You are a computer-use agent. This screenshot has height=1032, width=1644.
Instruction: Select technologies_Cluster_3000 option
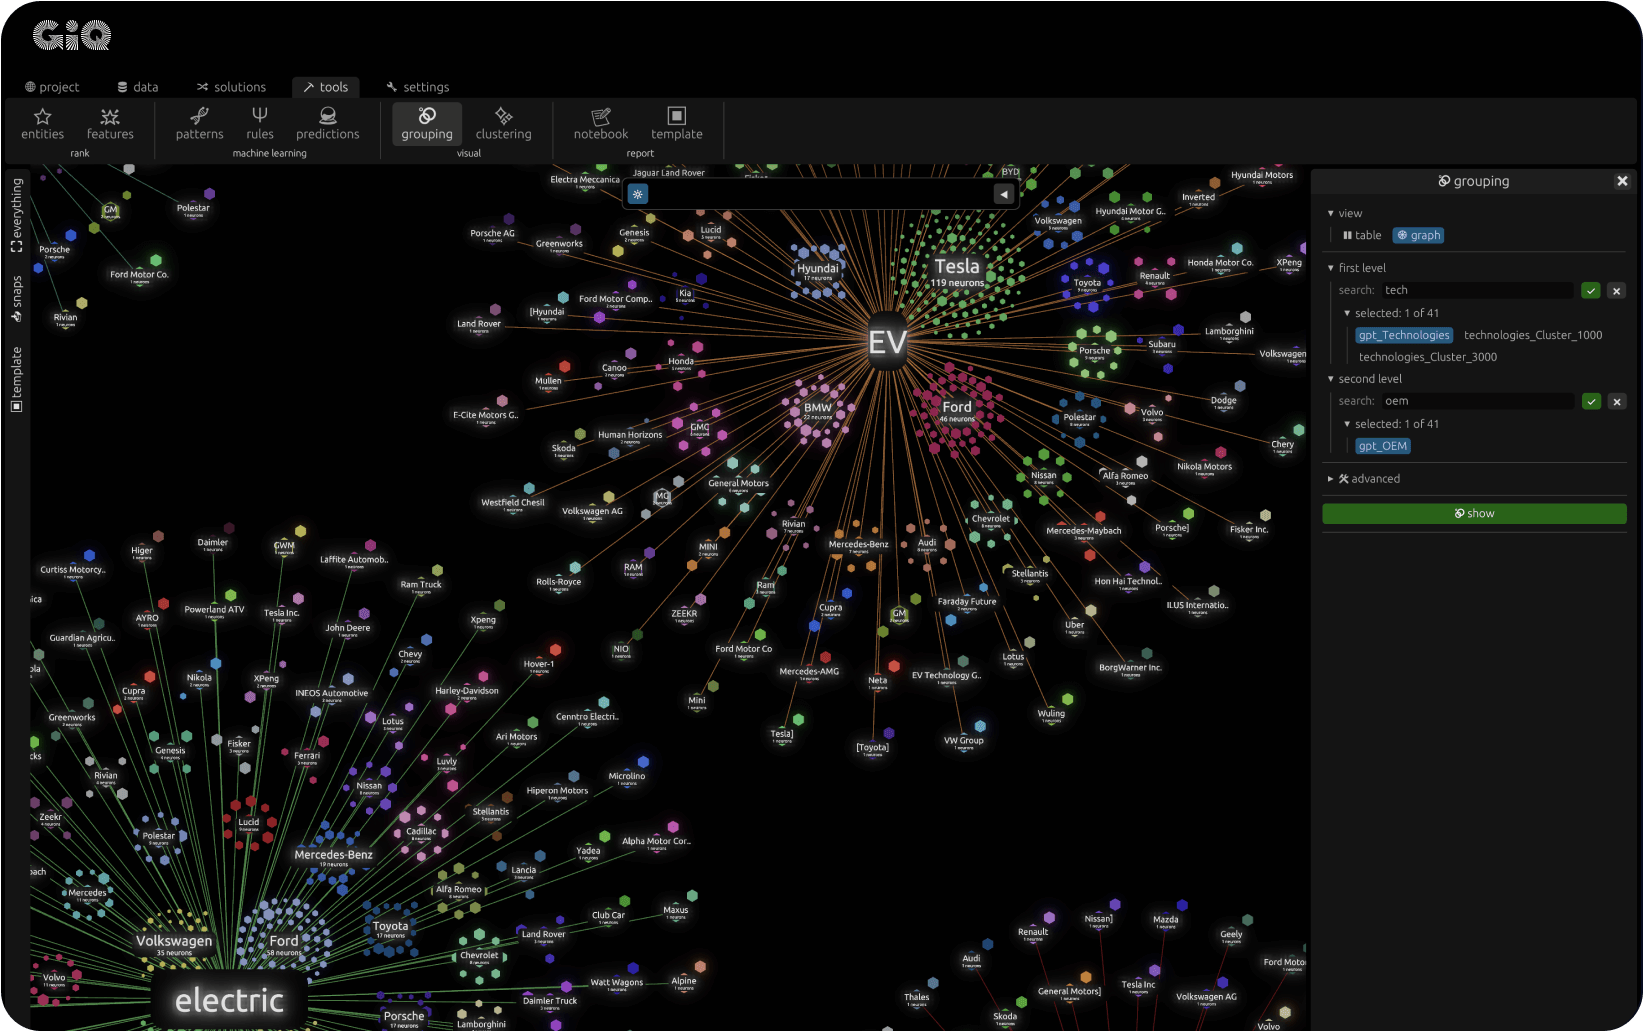point(1428,357)
